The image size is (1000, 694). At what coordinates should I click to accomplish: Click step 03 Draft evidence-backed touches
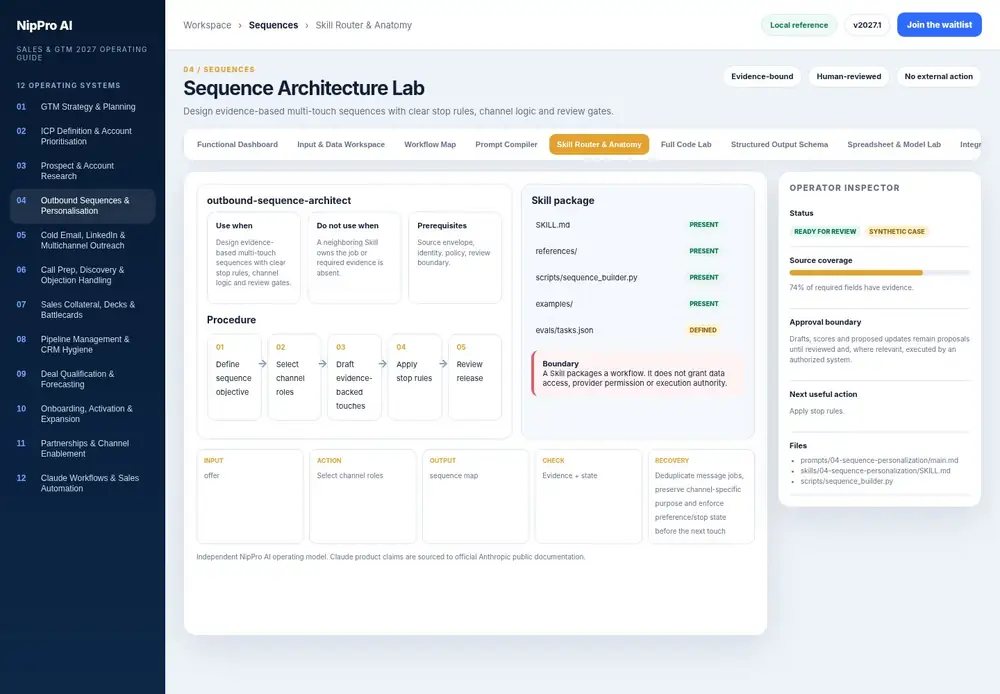click(x=355, y=377)
